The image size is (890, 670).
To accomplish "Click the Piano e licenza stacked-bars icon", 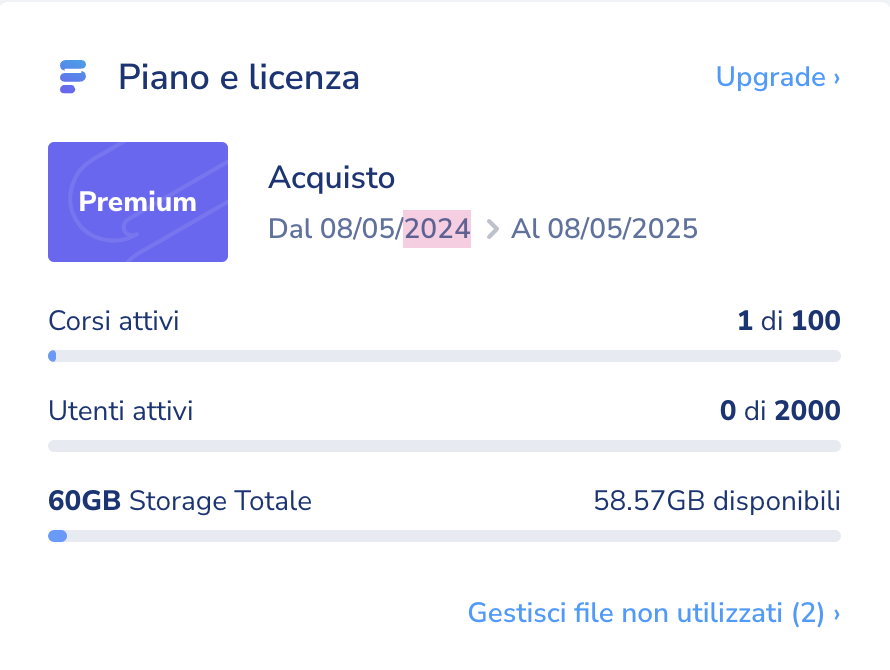I will 73,77.
